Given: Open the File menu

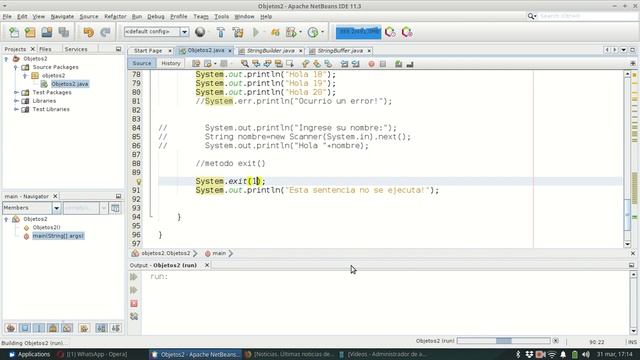Looking at the screenshot, I should [x=7, y=16].
